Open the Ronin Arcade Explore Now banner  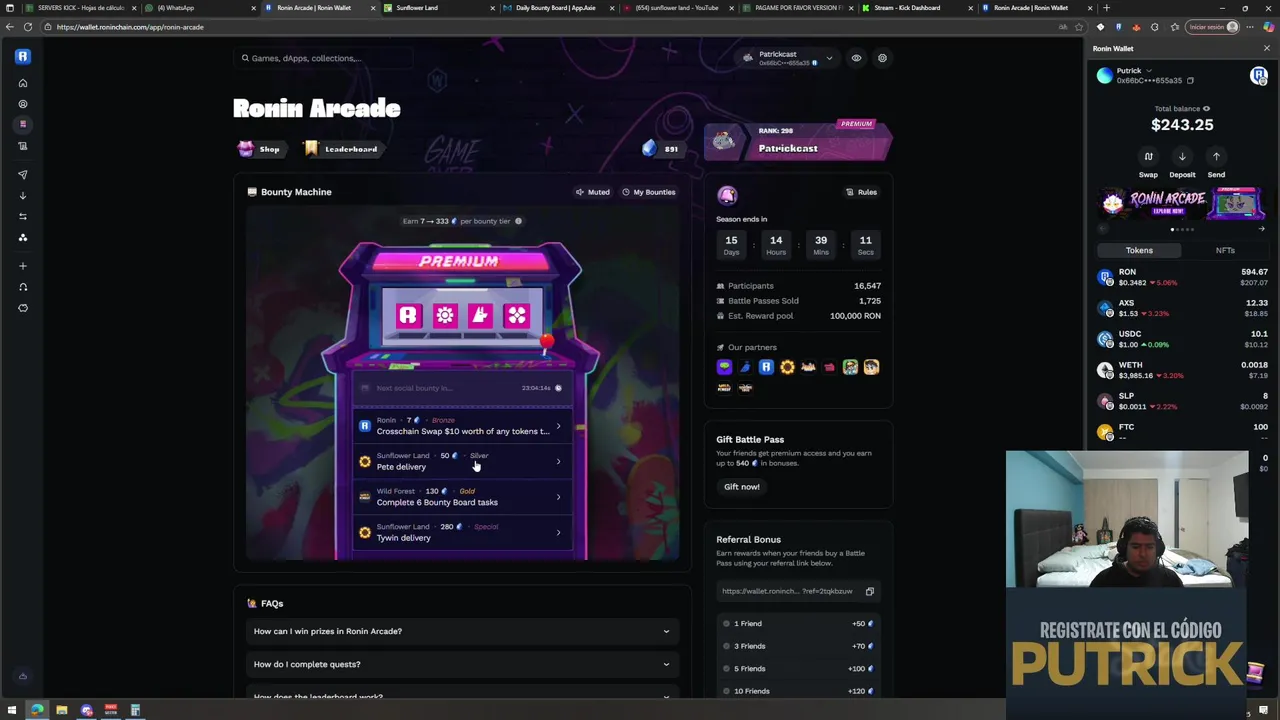[1182, 204]
